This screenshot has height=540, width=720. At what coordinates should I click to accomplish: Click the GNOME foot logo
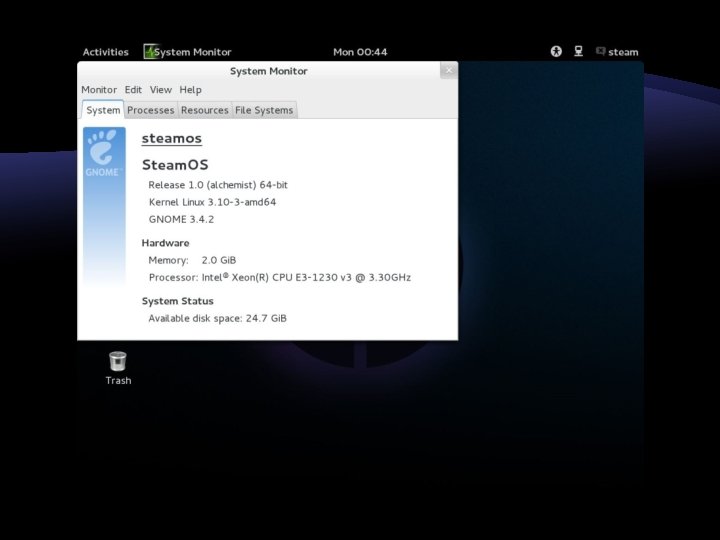click(x=104, y=154)
